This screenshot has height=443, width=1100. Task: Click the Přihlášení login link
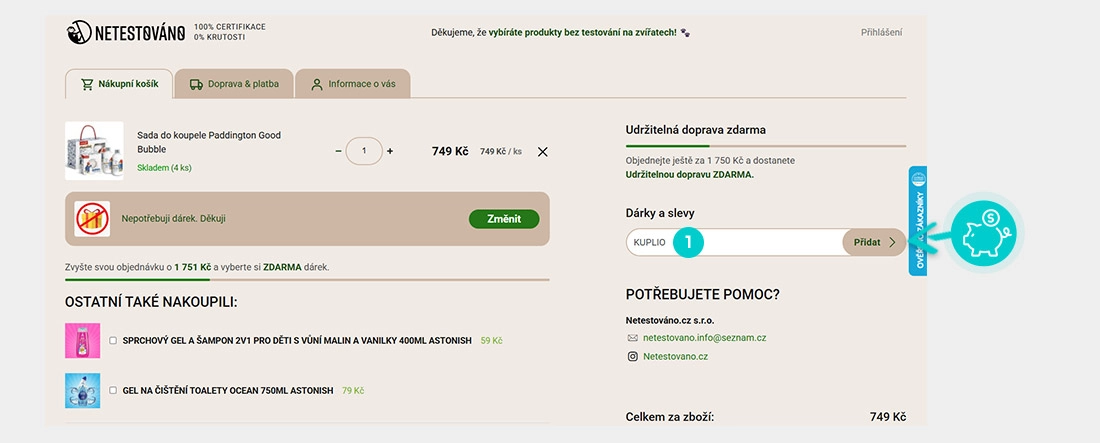882,32
